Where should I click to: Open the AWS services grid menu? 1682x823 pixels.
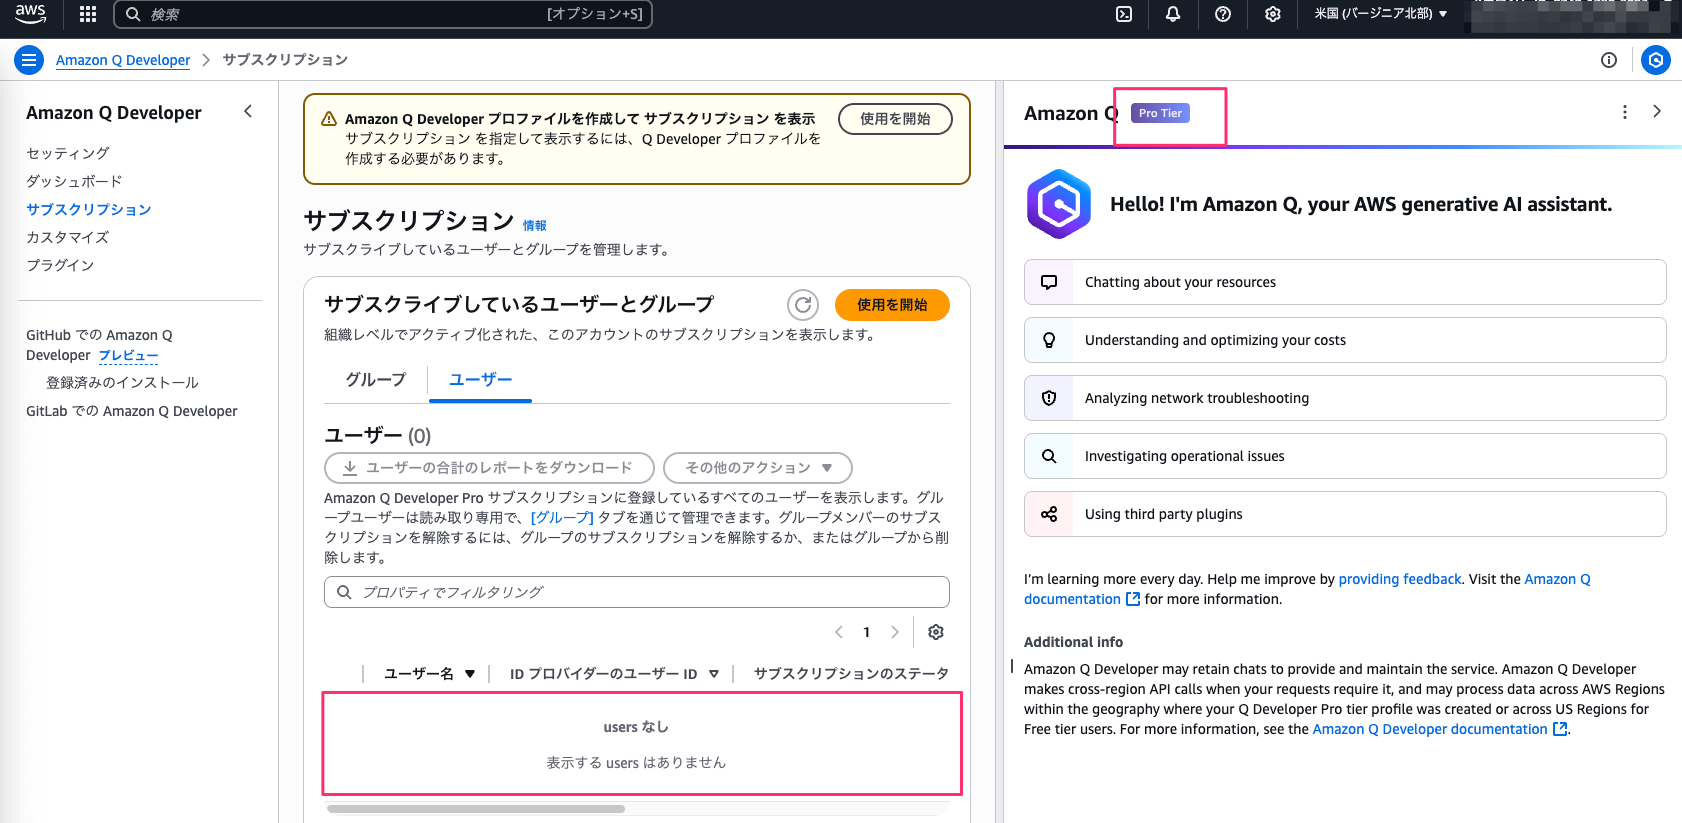coord(88,14)
